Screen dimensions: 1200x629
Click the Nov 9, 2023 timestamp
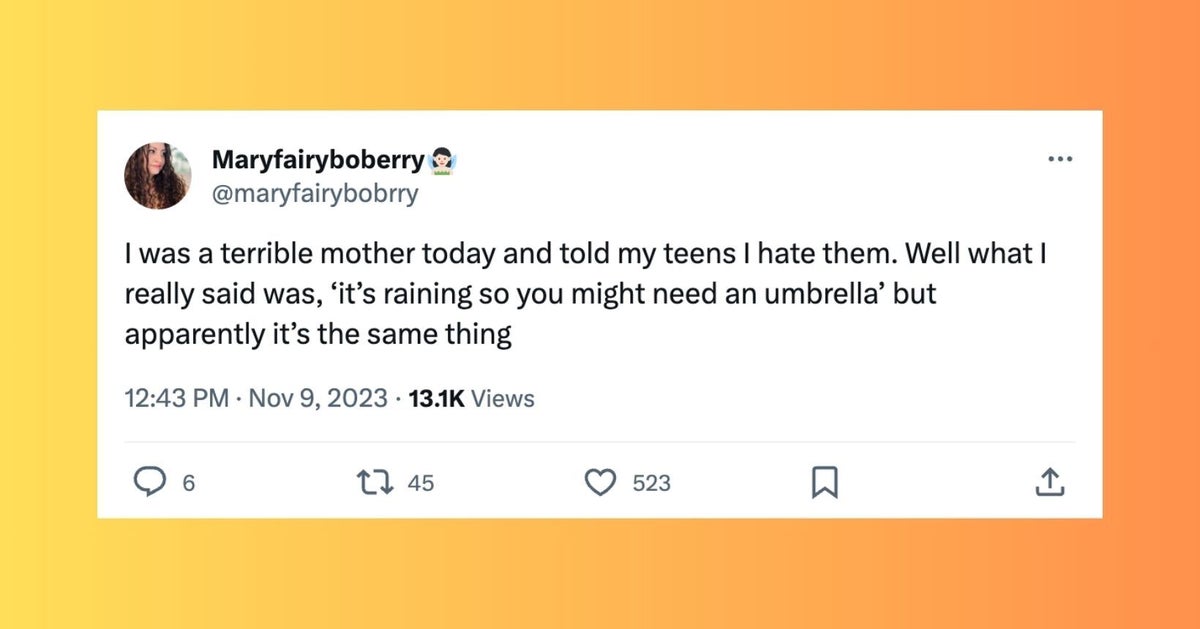310,398
